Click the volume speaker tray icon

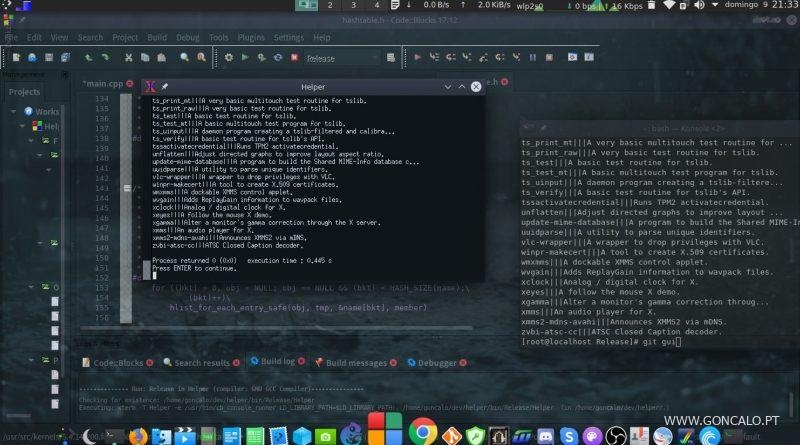coord(699,5)
